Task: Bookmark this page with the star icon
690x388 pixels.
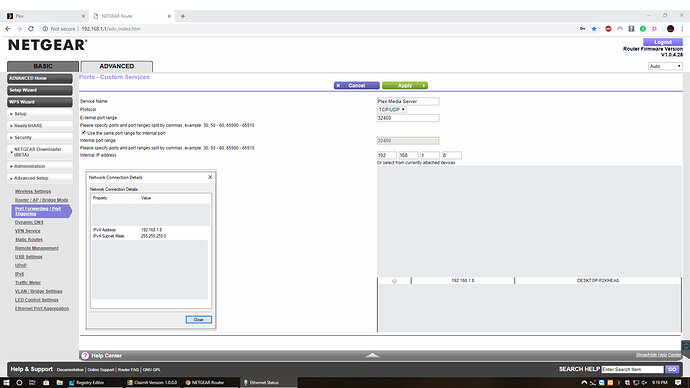Action: coord(594,29)
